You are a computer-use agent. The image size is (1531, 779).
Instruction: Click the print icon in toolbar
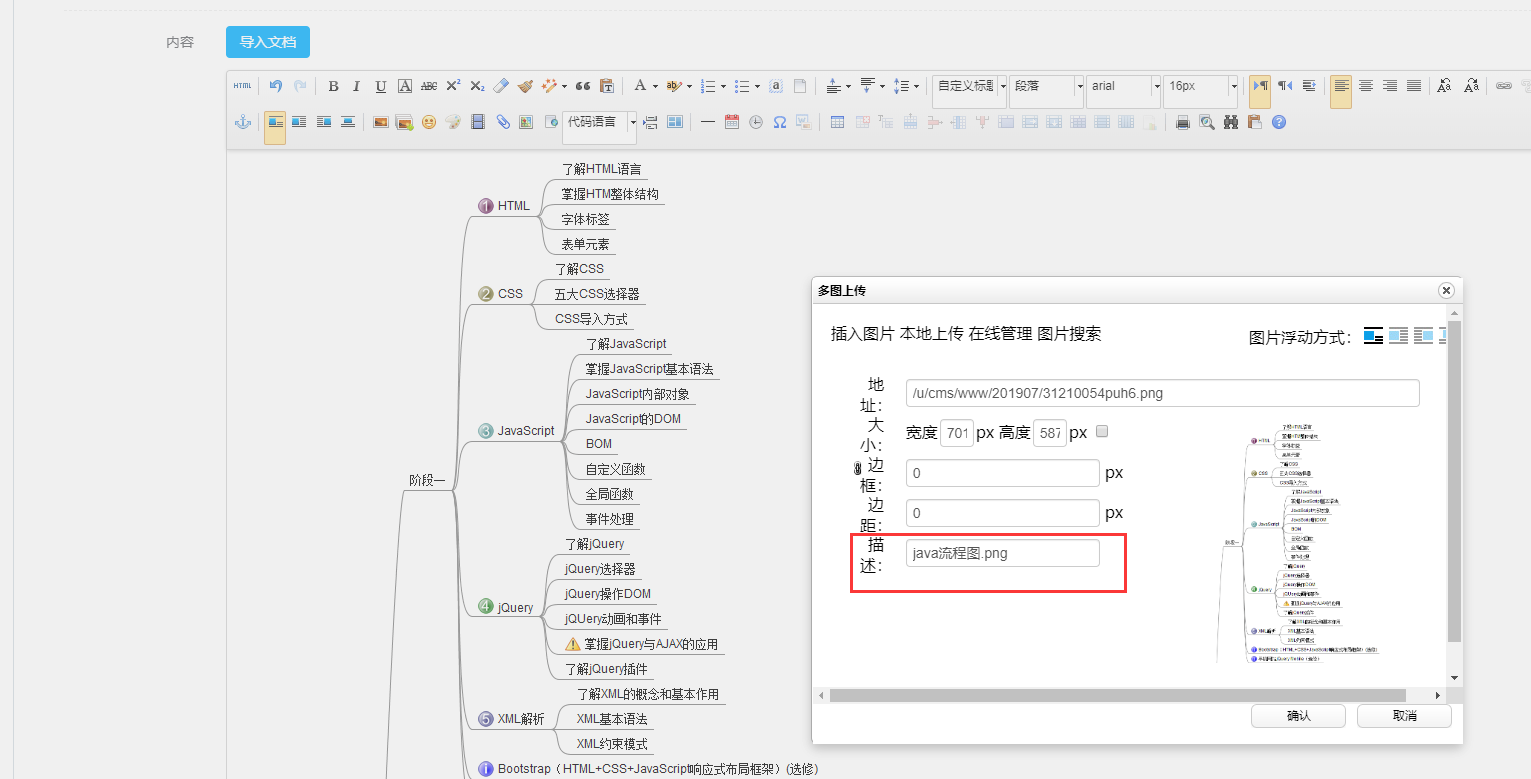click(x=1182, y=122)
